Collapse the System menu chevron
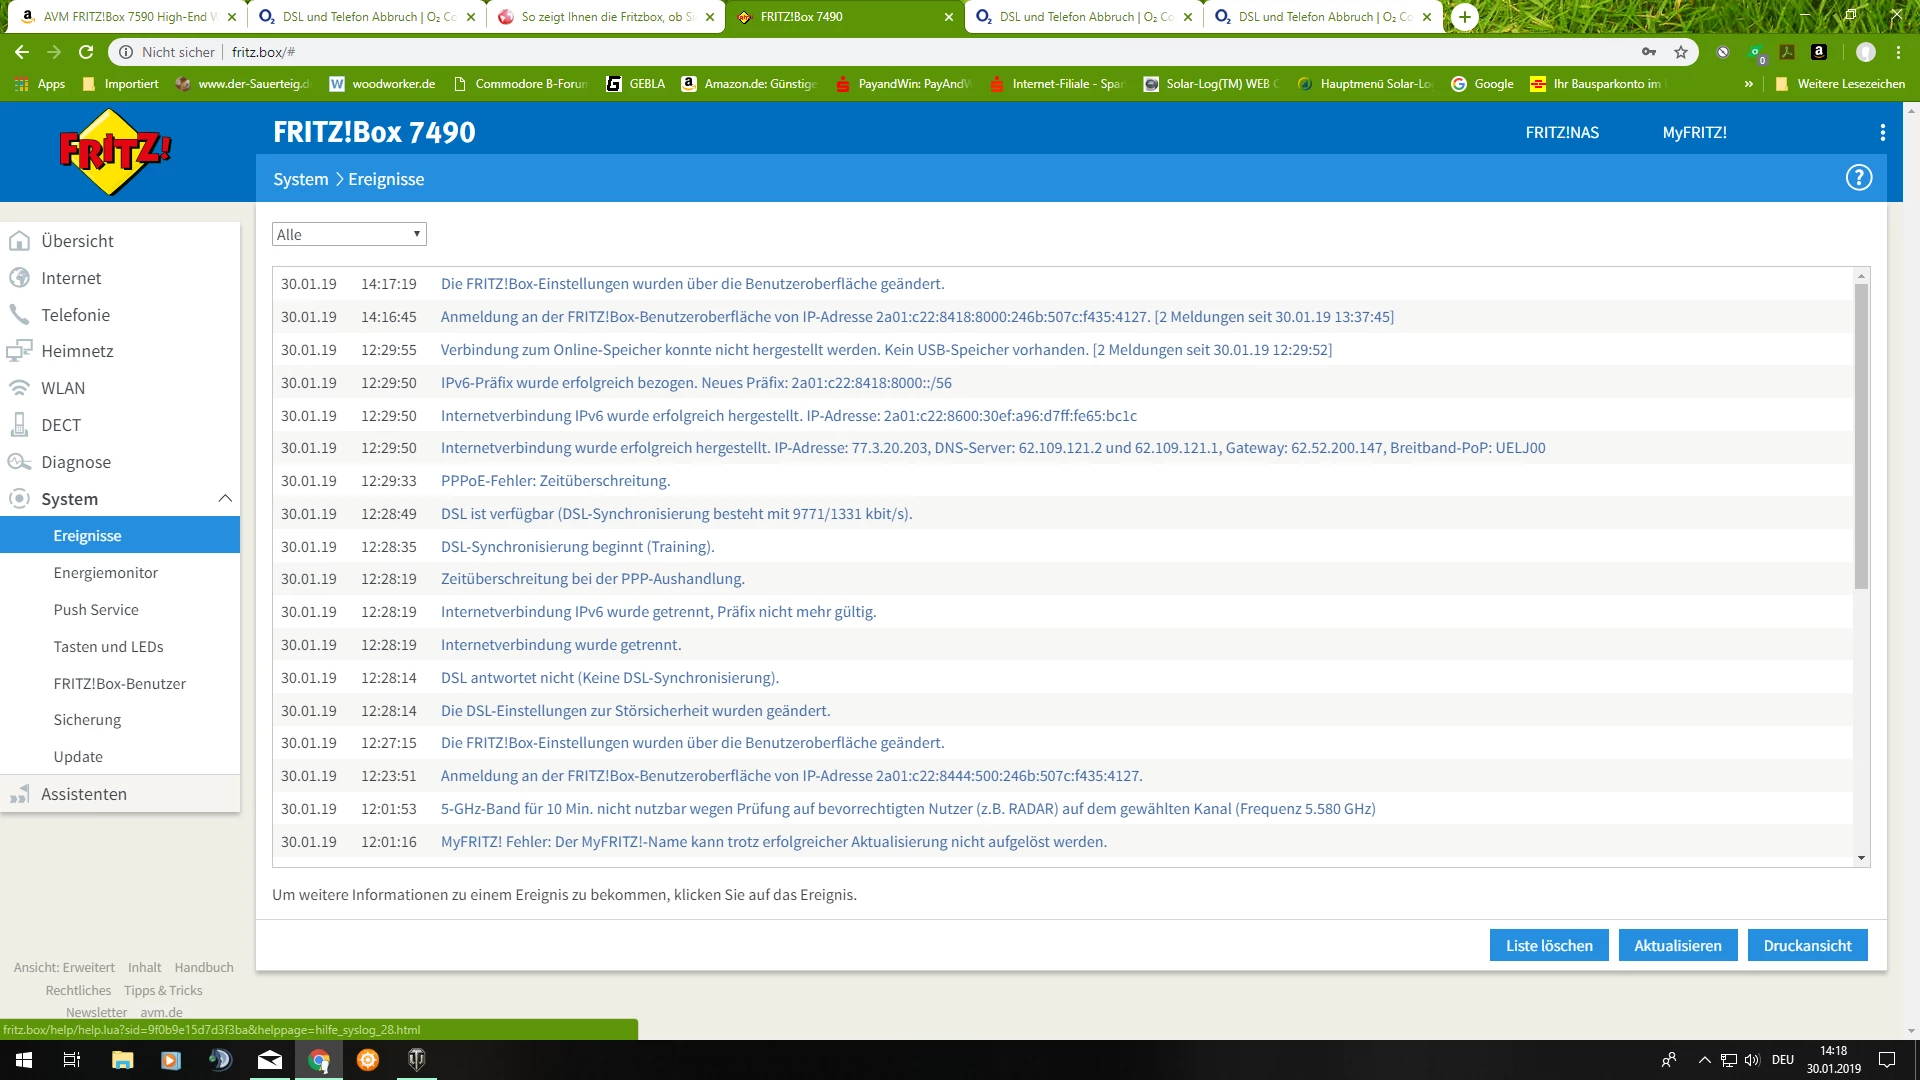This screenshot has height=1080, width=1920. click(x=225, y=499)
